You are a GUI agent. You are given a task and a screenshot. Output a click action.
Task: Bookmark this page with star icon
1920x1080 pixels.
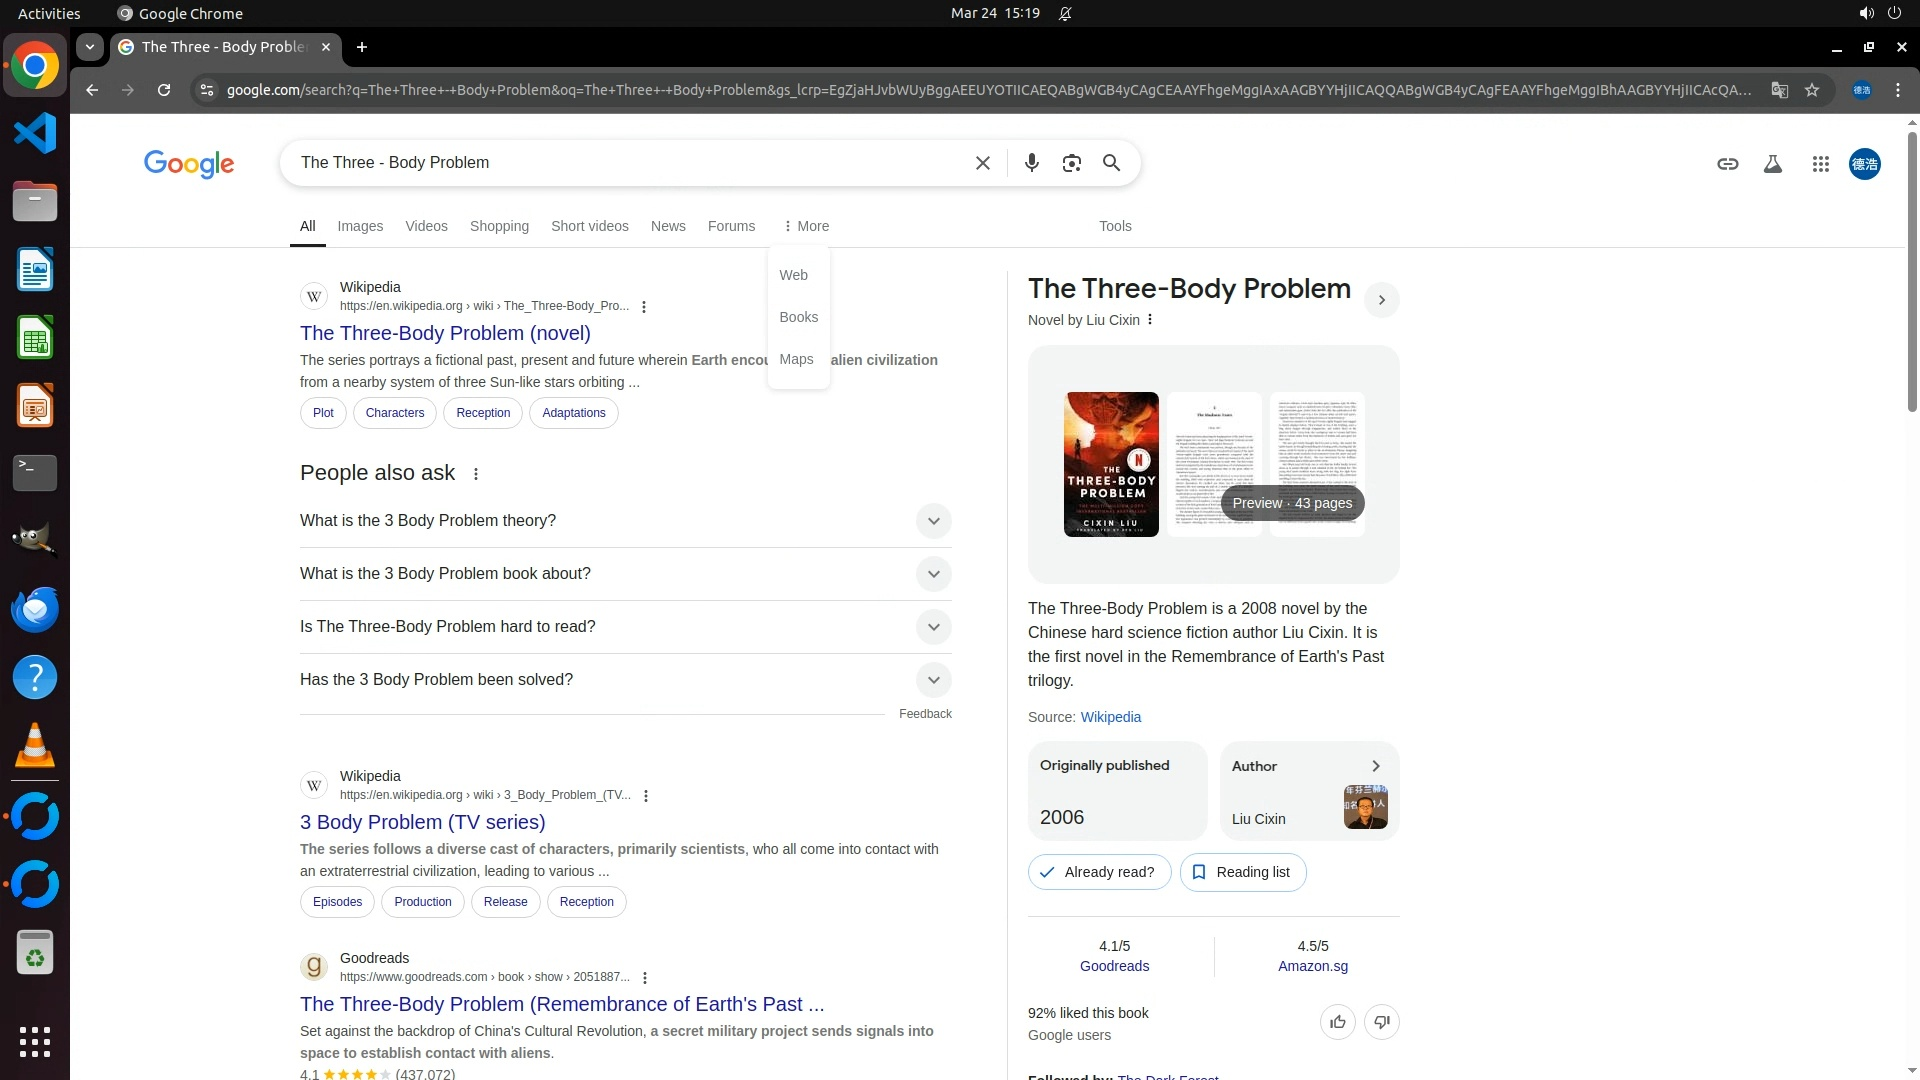[x=1811, y=90]
